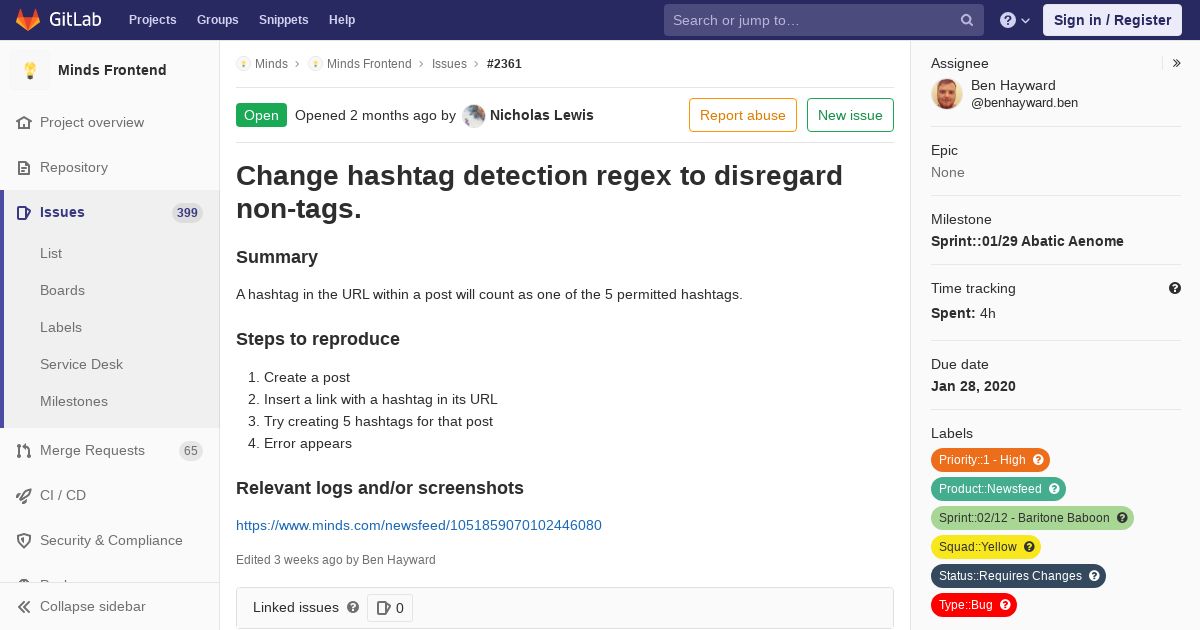Click the Minds Frontend lightbulb avatar
The height and width of the screenshot is (630, 1200).
[x=30, y=70]
